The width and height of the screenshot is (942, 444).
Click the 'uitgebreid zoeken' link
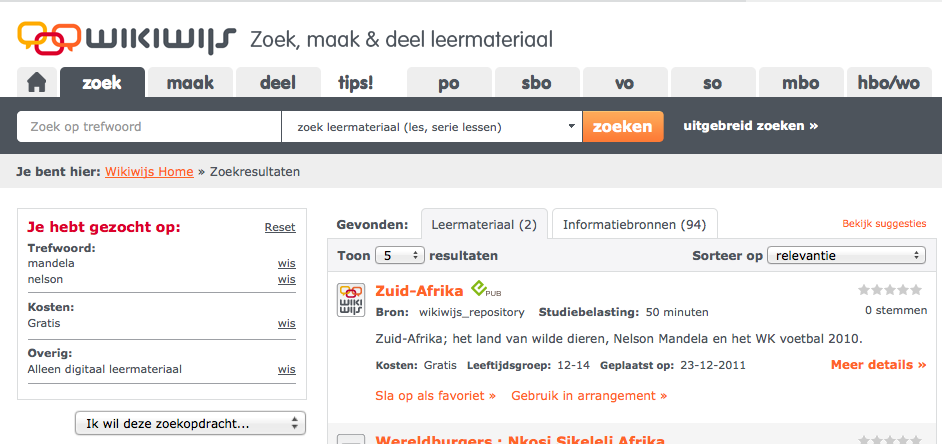(750, 126)
